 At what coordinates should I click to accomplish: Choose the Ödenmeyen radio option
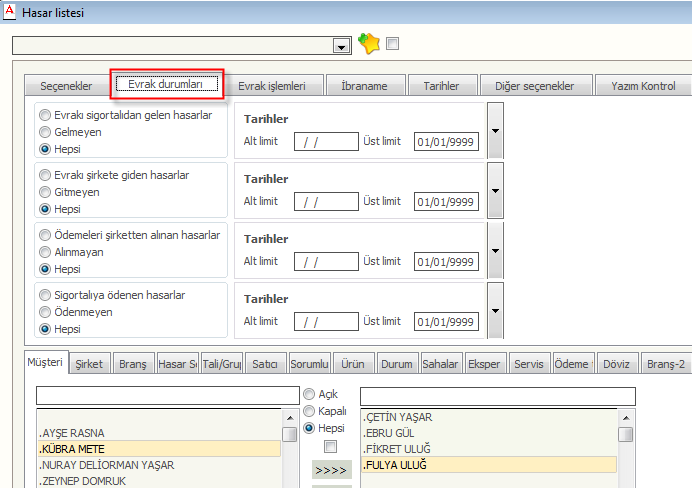tap(44, 312)
